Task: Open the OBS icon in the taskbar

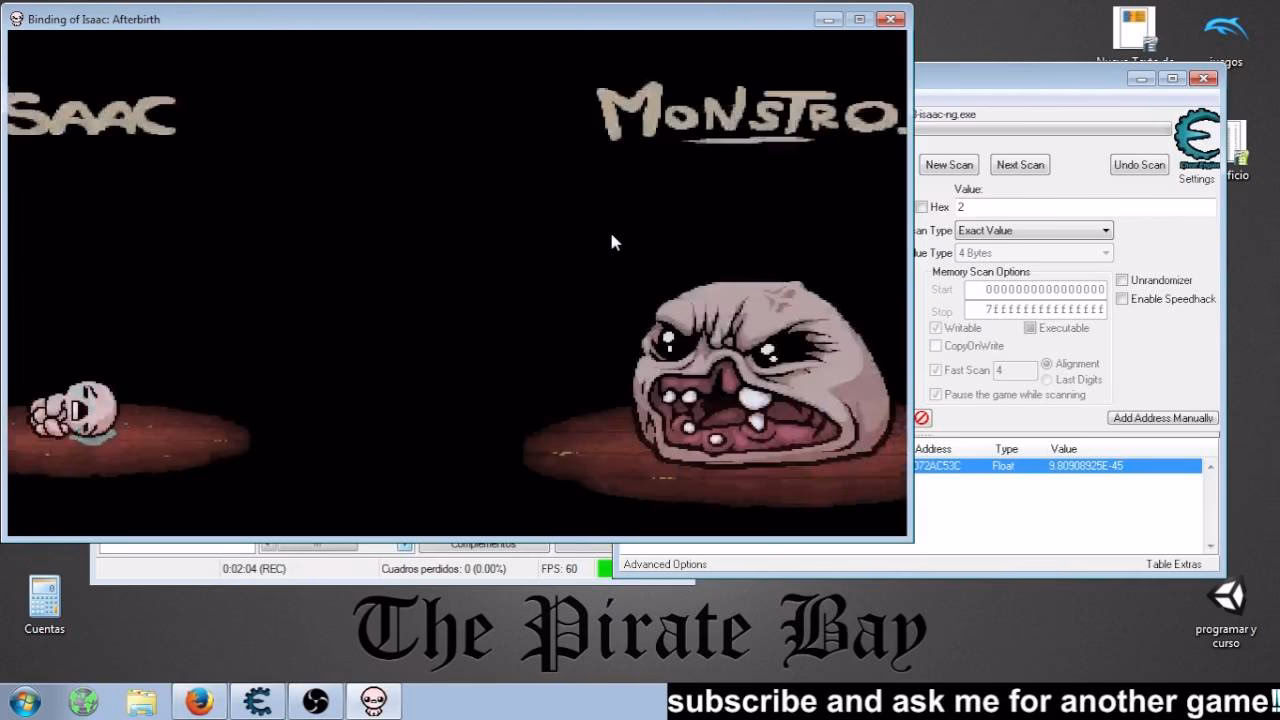Action: pyautogui.click(x=315, y=702)
